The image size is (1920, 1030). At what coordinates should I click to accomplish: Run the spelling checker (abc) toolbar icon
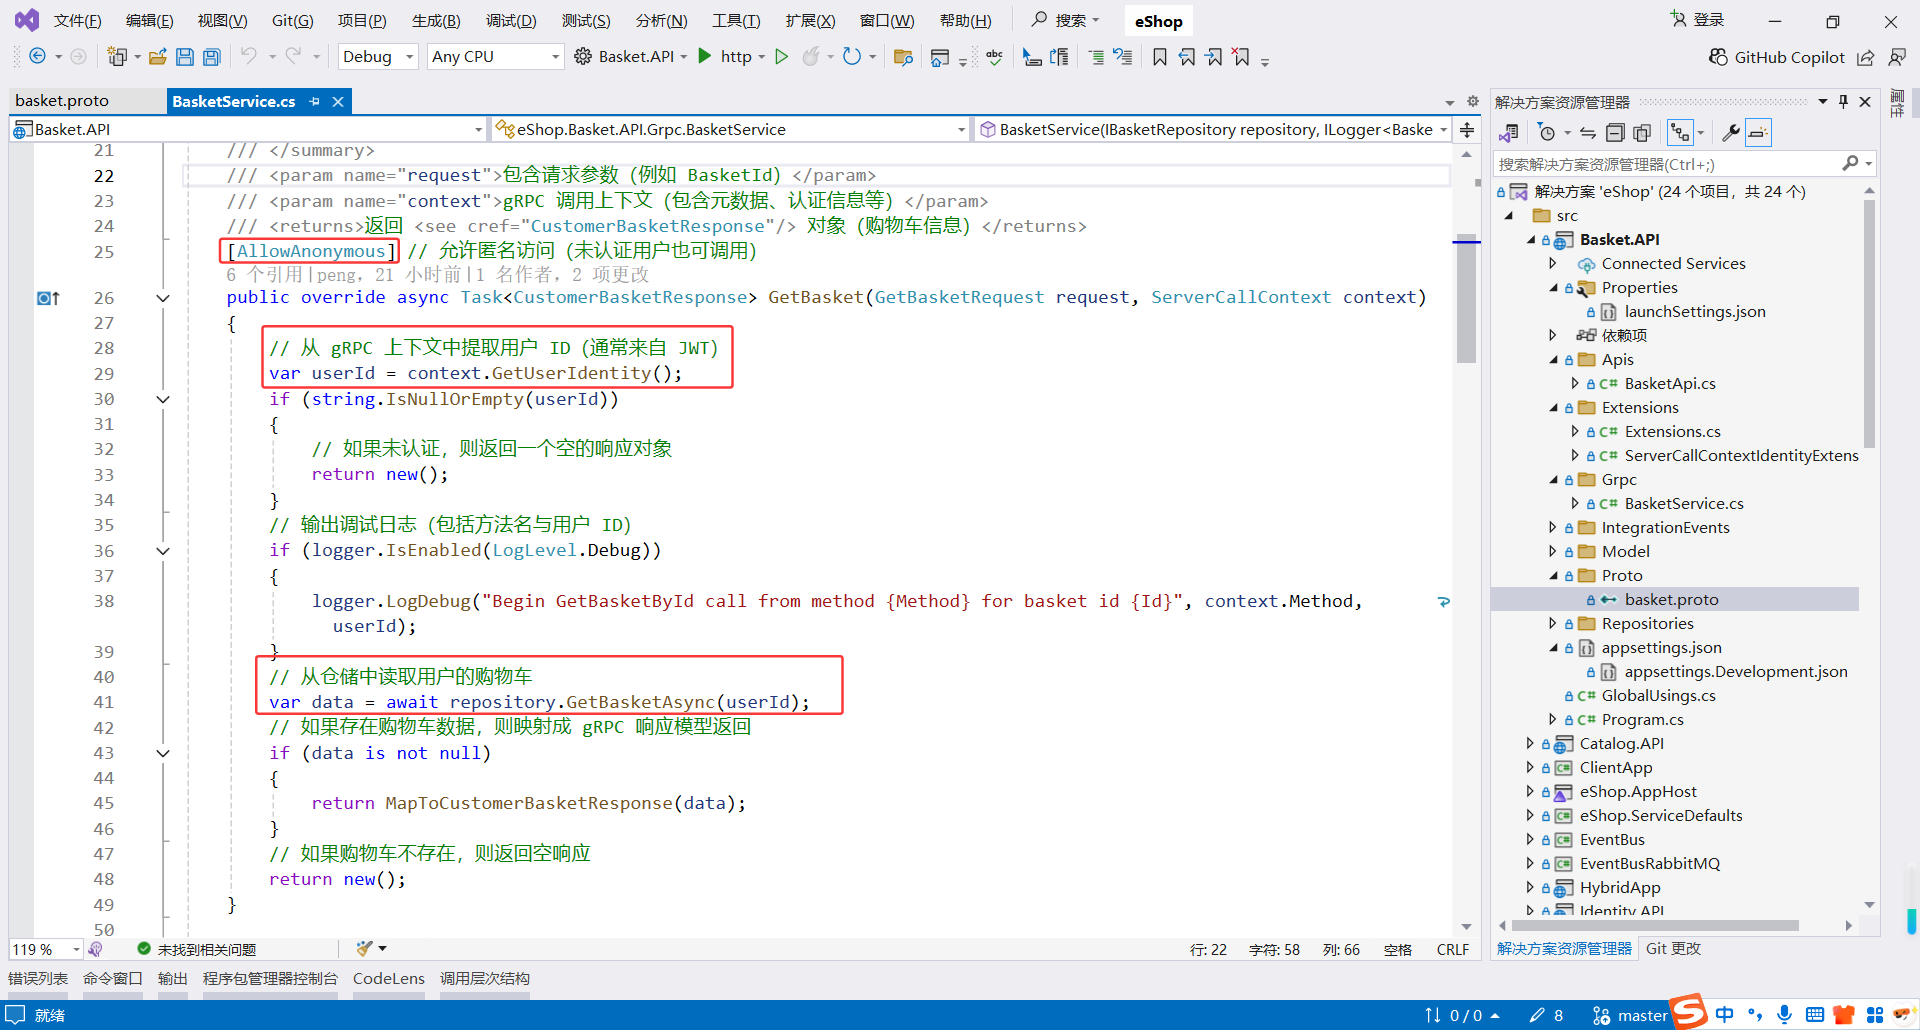994,57
